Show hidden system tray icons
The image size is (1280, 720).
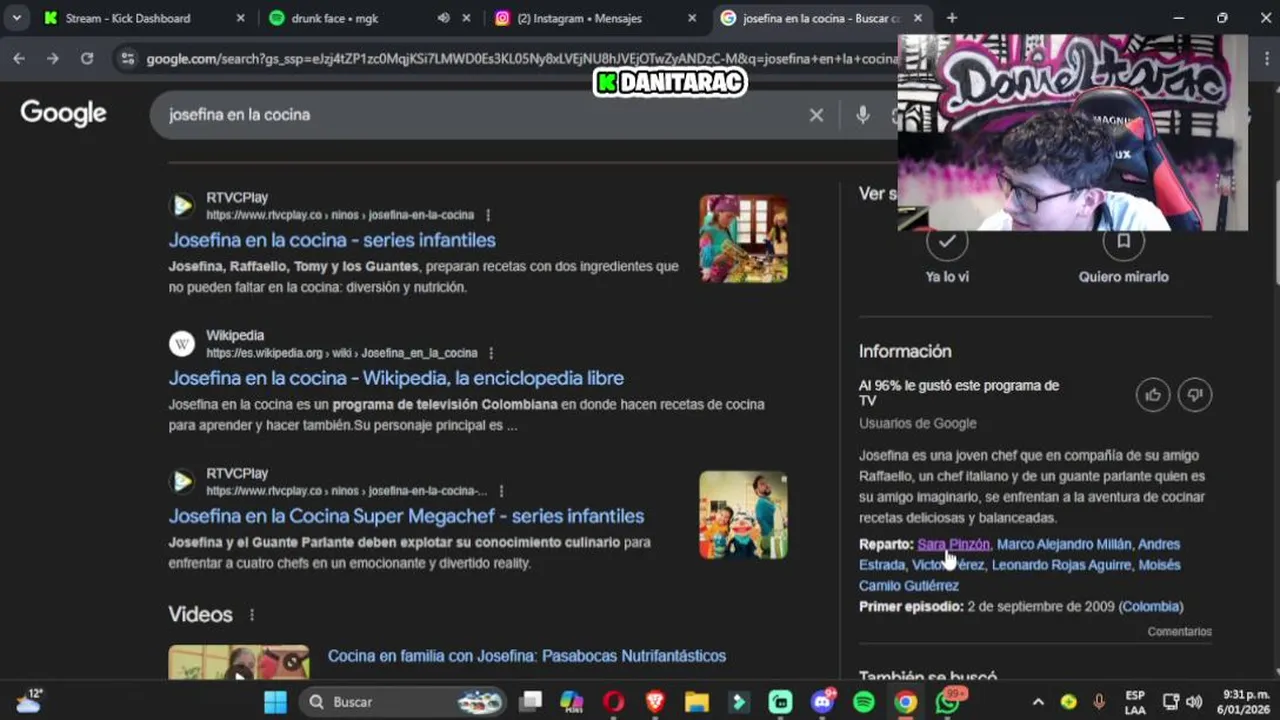[1038, 702]
